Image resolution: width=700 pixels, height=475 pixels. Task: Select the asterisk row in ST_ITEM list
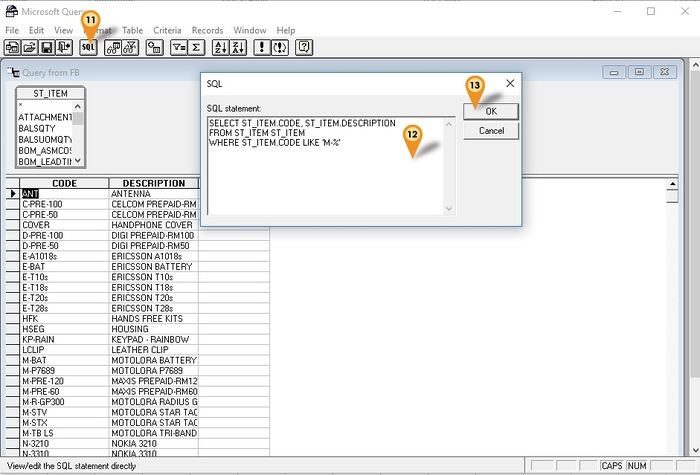(x=45, y=106)
